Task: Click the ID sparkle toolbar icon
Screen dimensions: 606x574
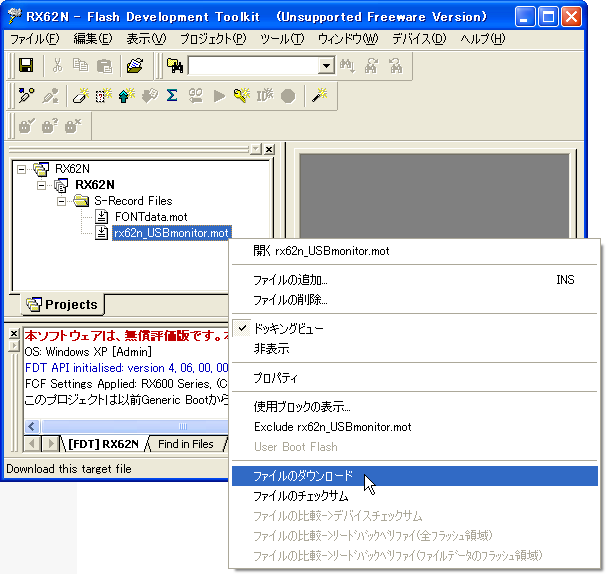Action: click(x=265, y=95)
